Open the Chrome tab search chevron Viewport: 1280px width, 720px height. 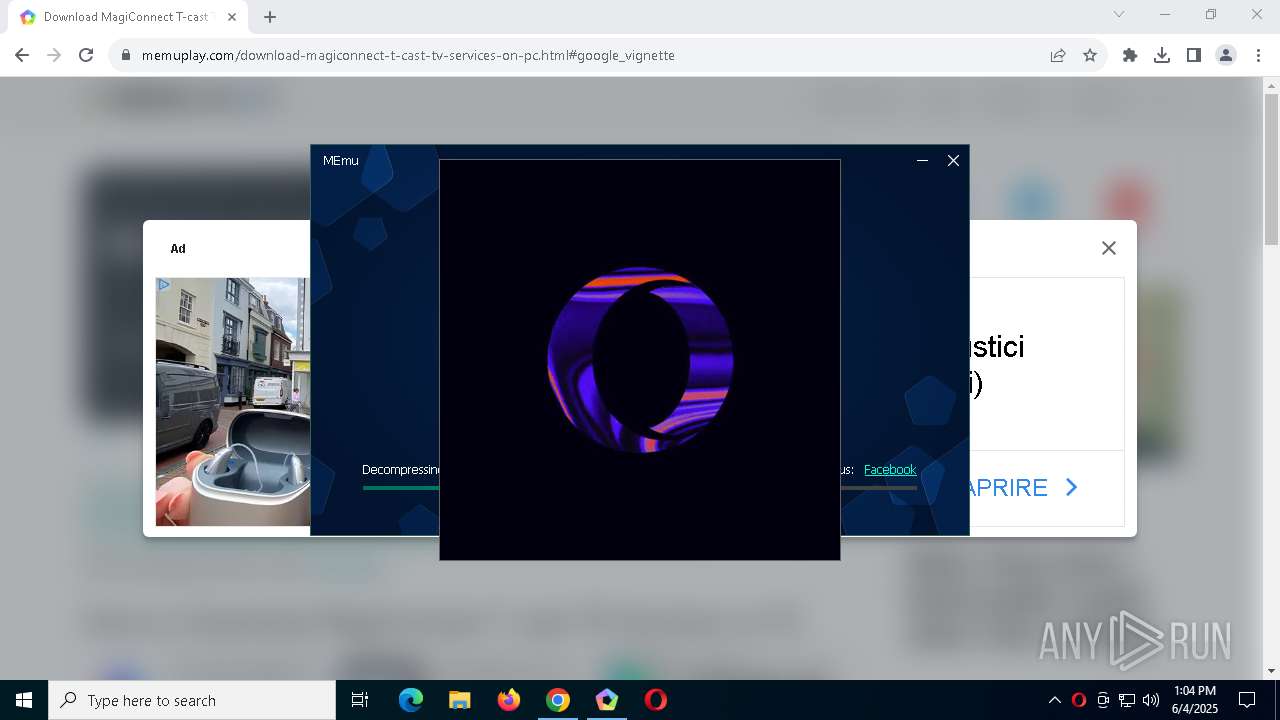(1119, 14)
